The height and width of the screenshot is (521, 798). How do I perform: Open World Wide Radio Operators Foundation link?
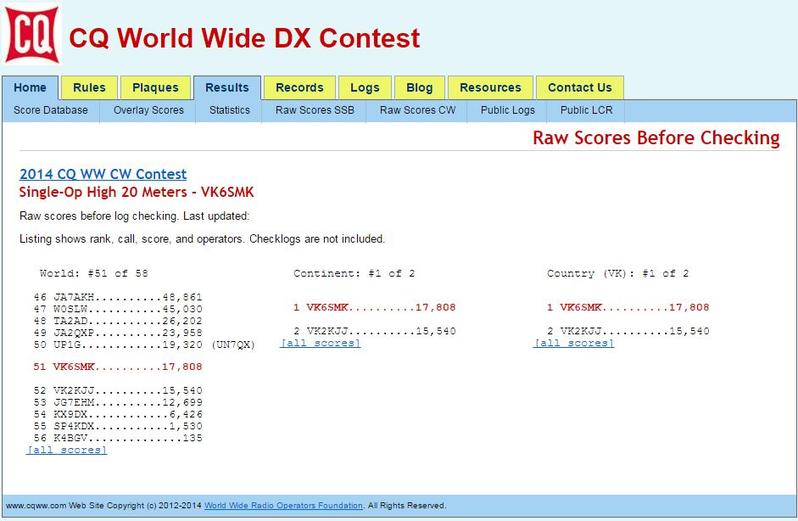[x=283, y=506]
